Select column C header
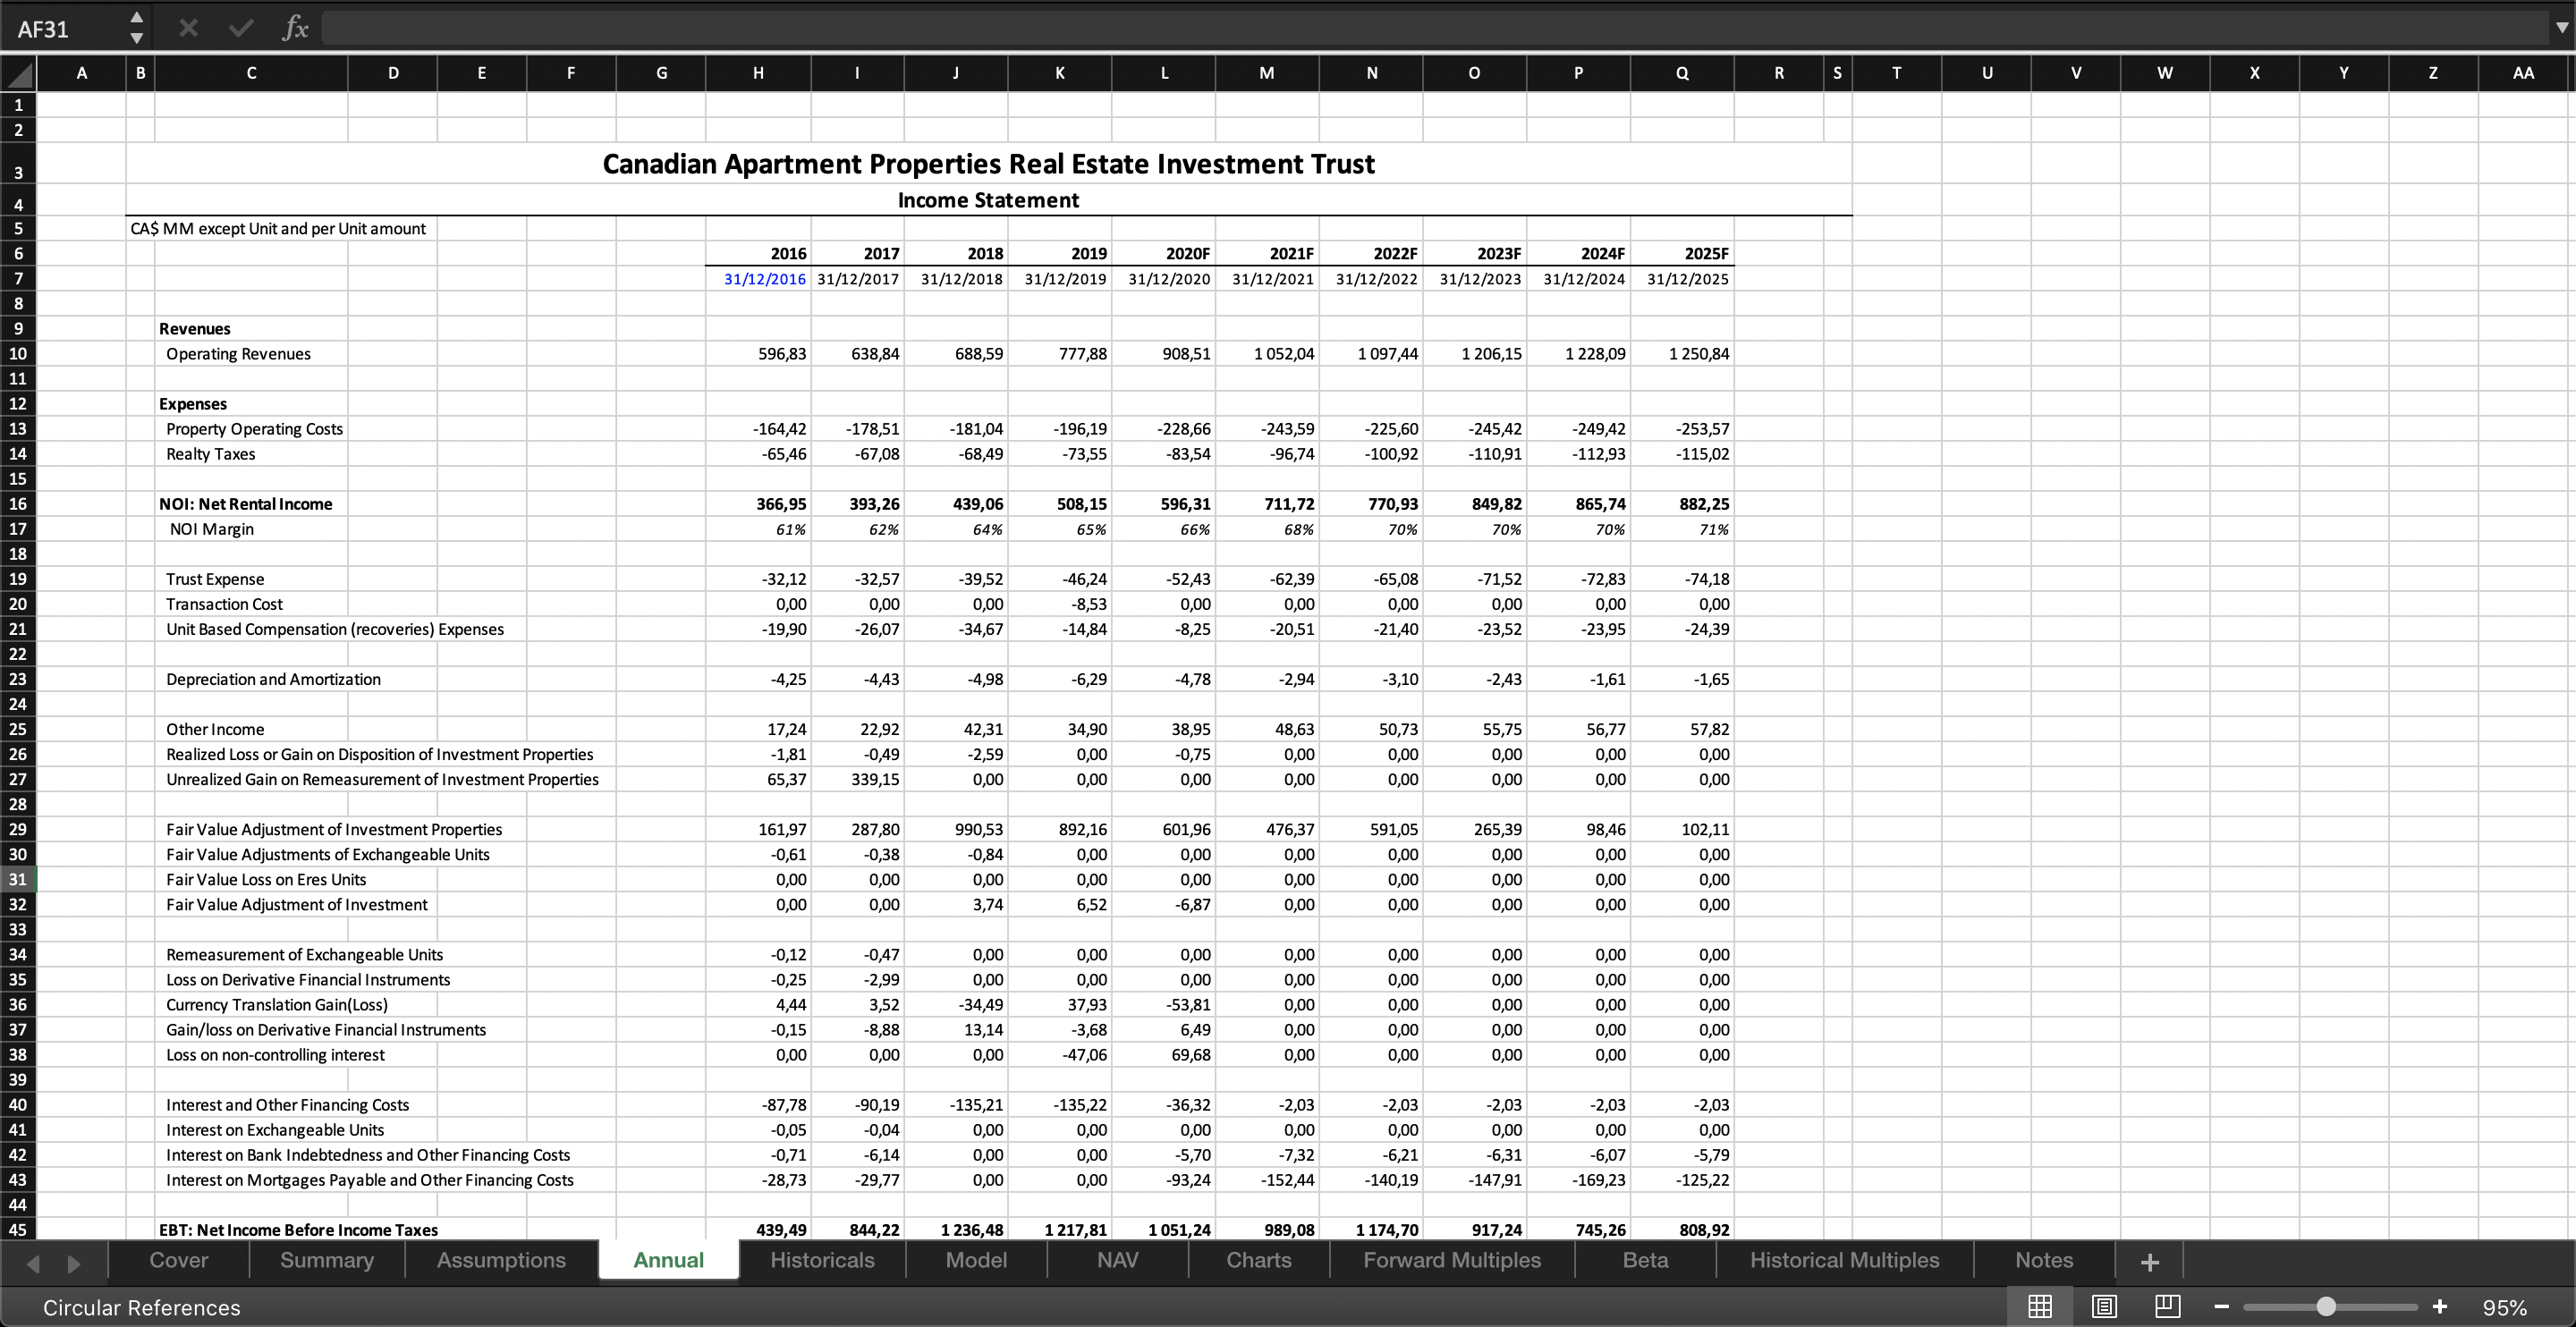 [x=251, y=73]
